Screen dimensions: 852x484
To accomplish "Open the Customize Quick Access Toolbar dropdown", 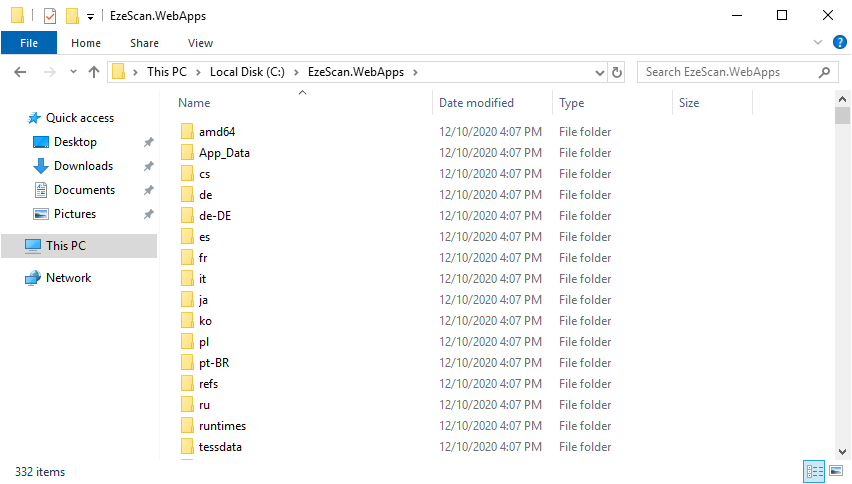I will tap(90, 17).
